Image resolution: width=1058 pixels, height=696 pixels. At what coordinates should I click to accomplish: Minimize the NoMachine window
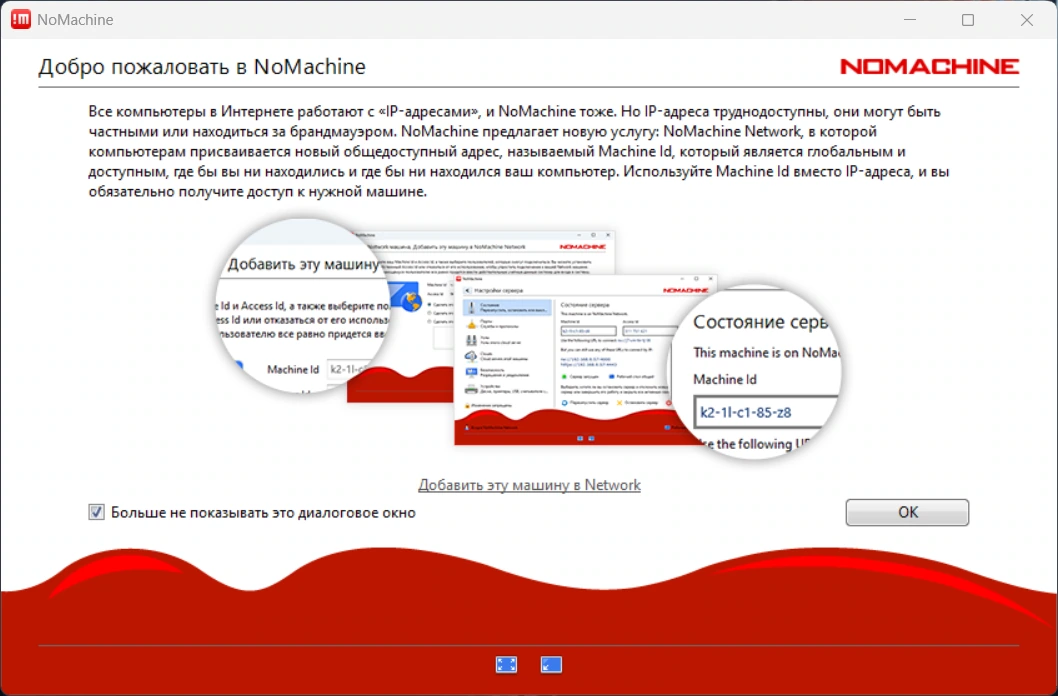pyautogui.click(x=909, y=20)
